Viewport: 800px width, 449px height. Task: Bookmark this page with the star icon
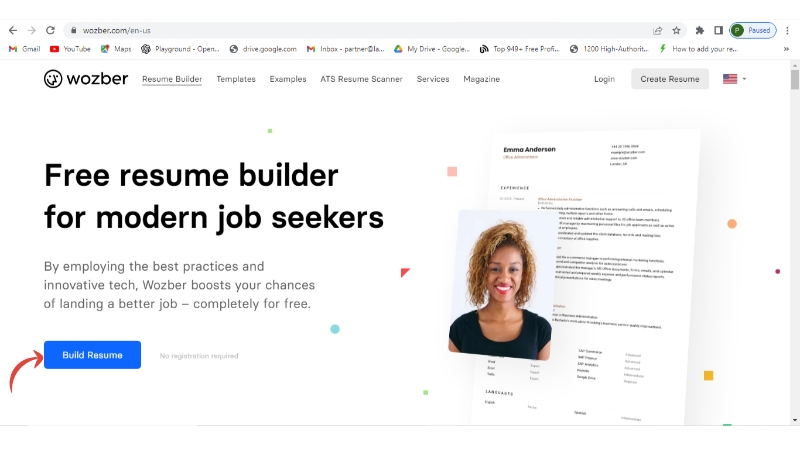coord(677,31)
